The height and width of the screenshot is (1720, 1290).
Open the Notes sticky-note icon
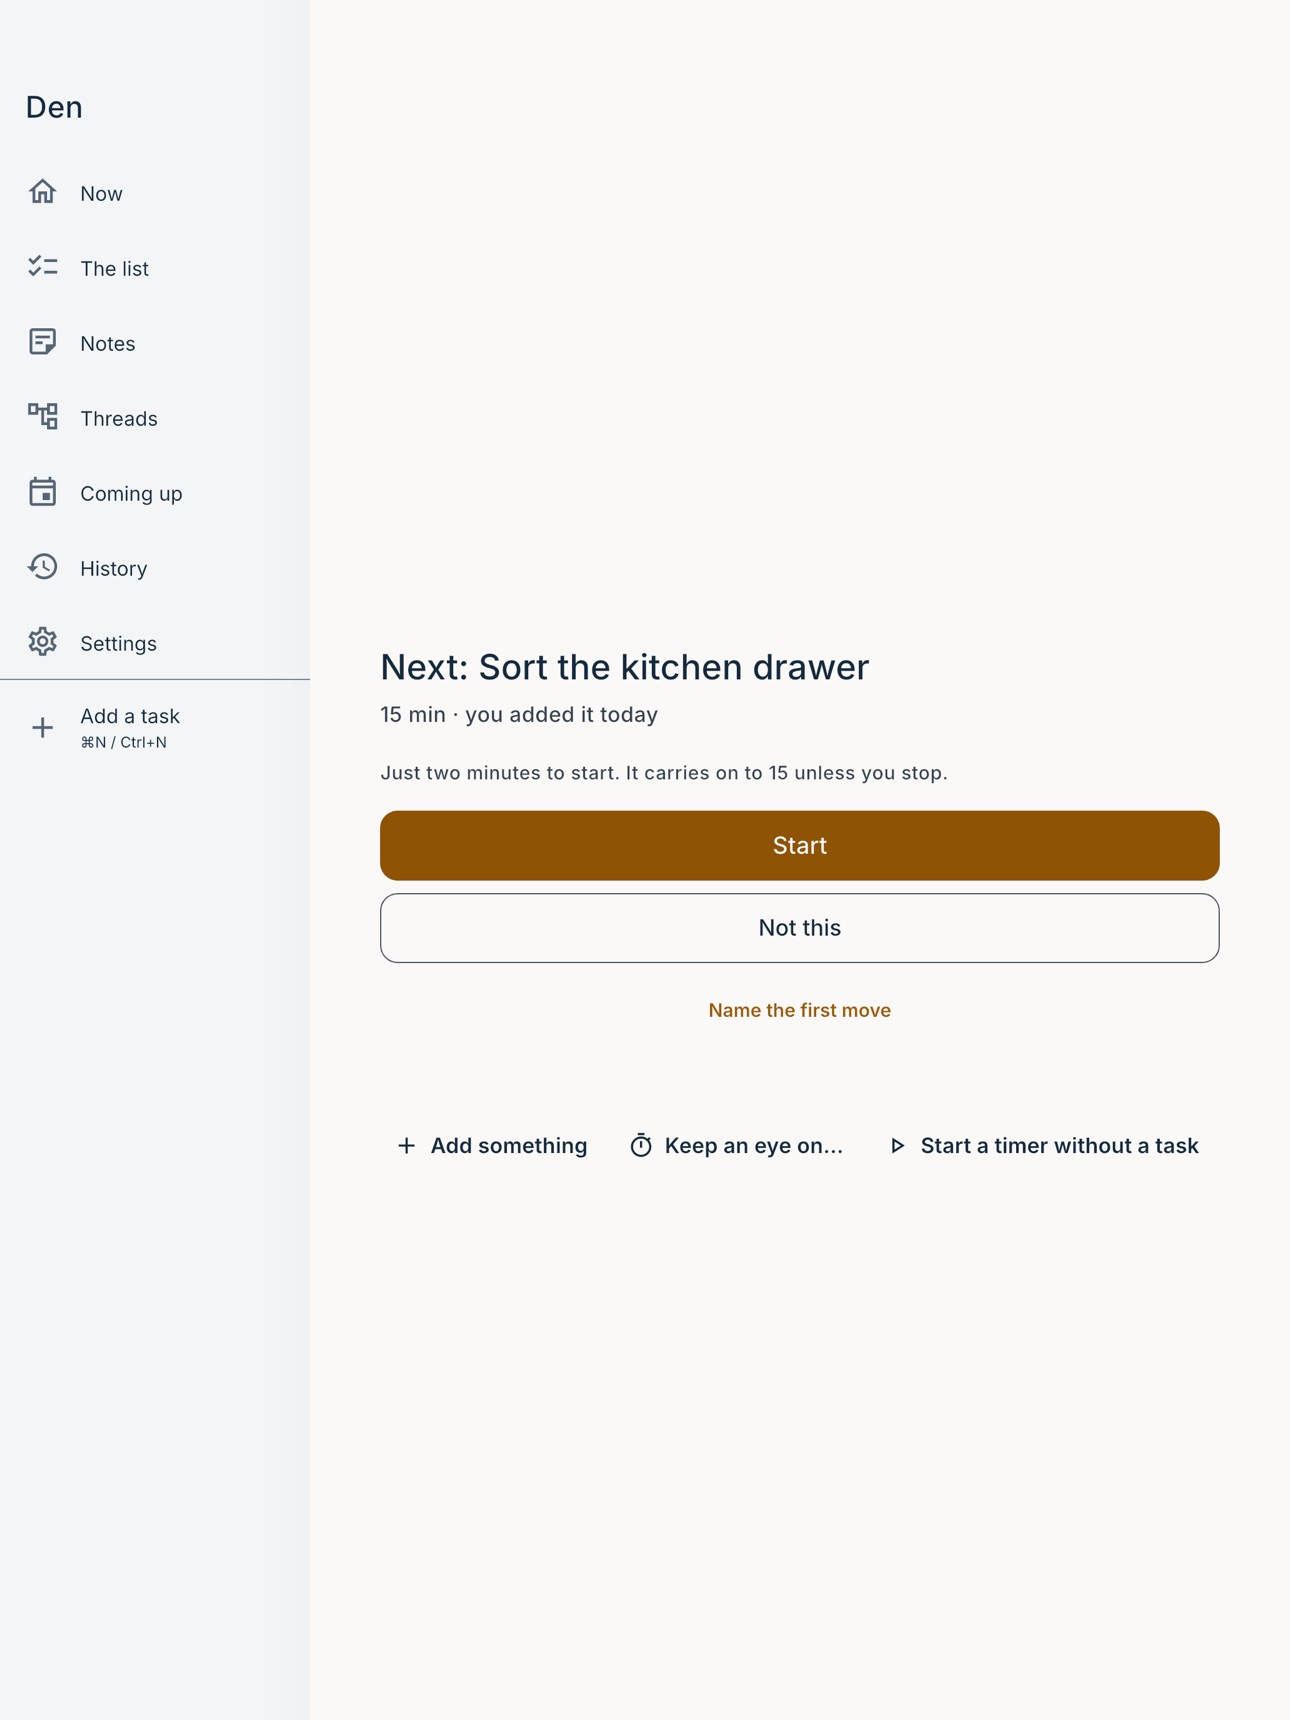tap(42, 342)
